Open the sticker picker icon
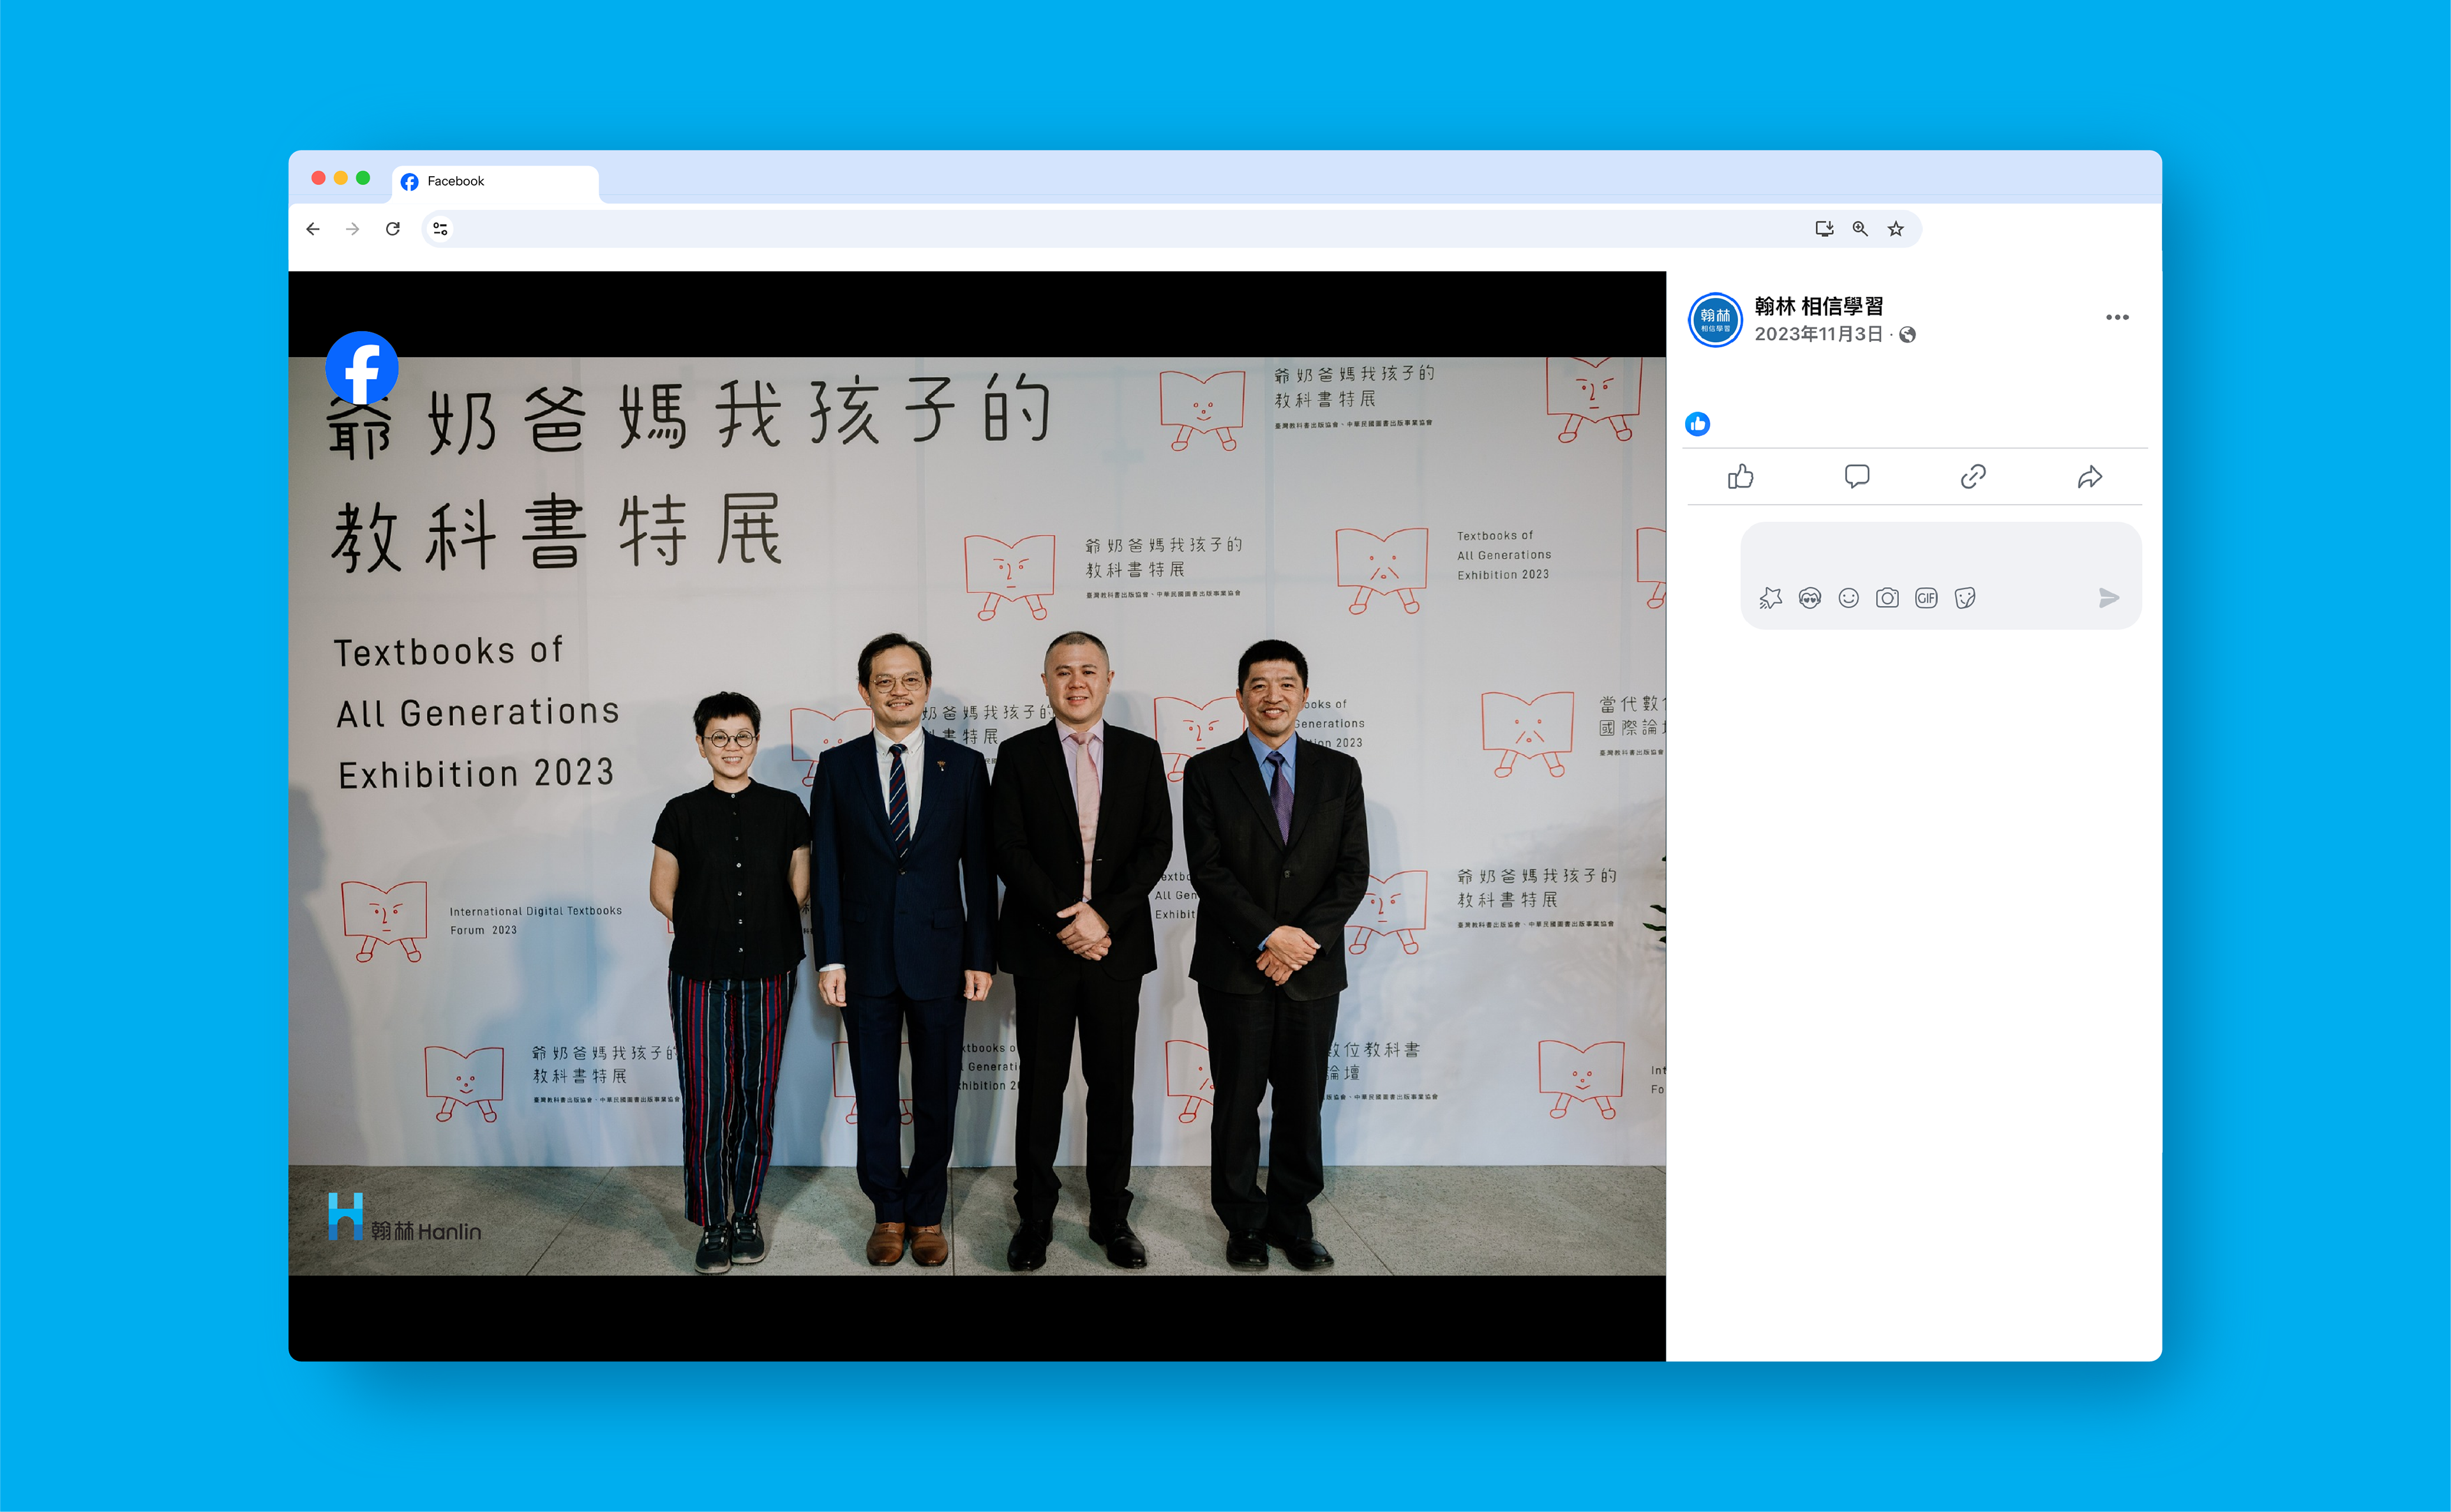 [1965, 598]
